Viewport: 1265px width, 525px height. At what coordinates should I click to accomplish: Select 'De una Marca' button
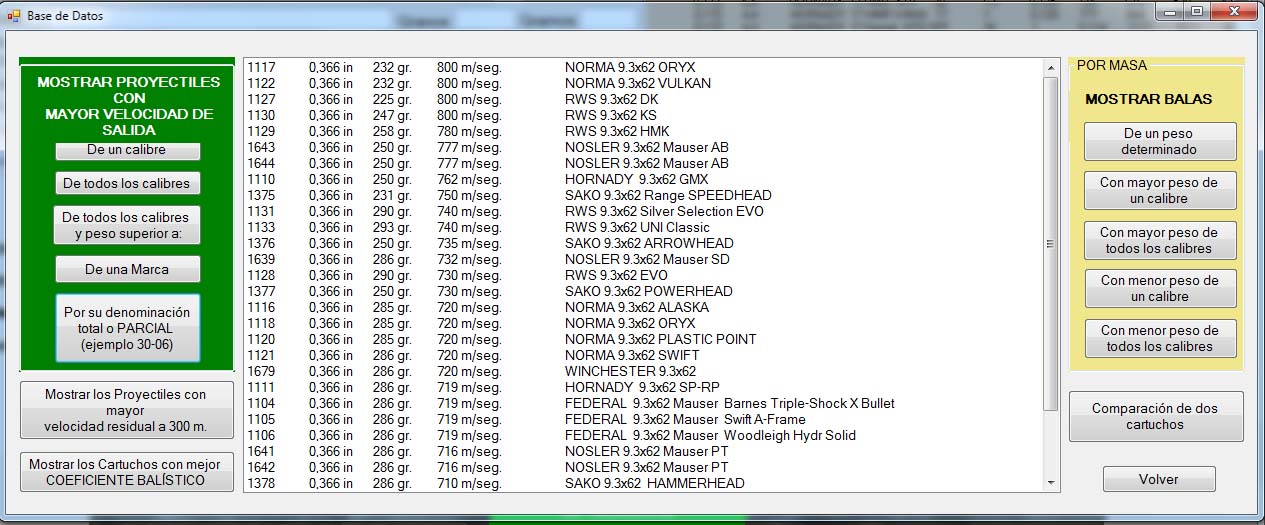[x=127, y=269]
